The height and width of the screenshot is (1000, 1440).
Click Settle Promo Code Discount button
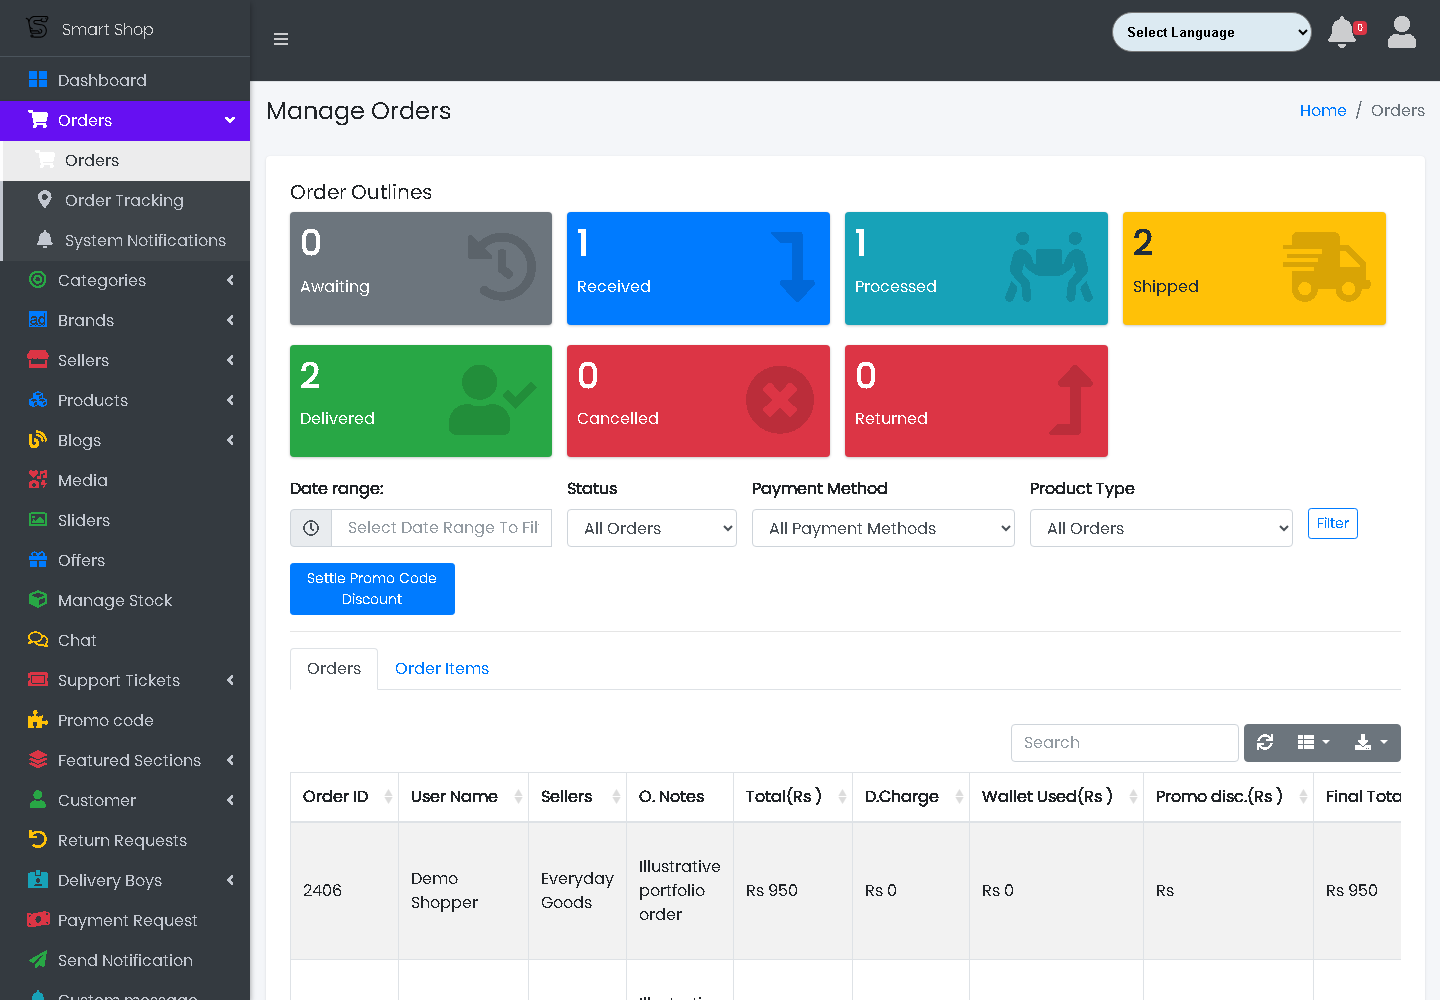coord(372,589)
